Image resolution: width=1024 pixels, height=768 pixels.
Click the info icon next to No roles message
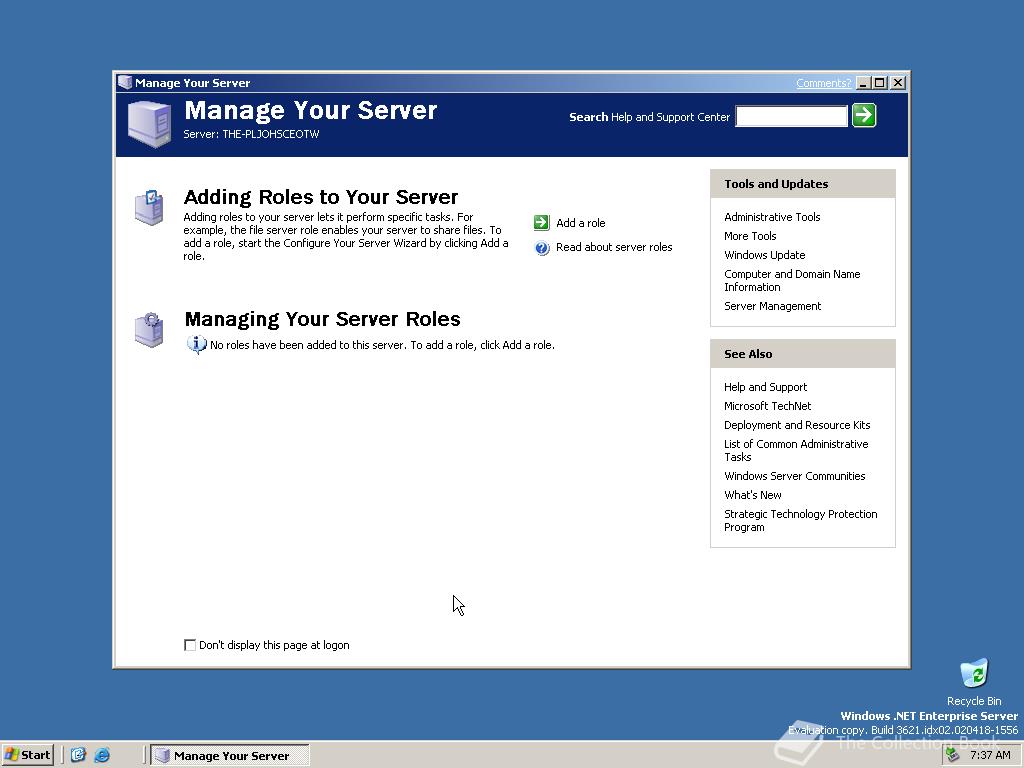196,344
